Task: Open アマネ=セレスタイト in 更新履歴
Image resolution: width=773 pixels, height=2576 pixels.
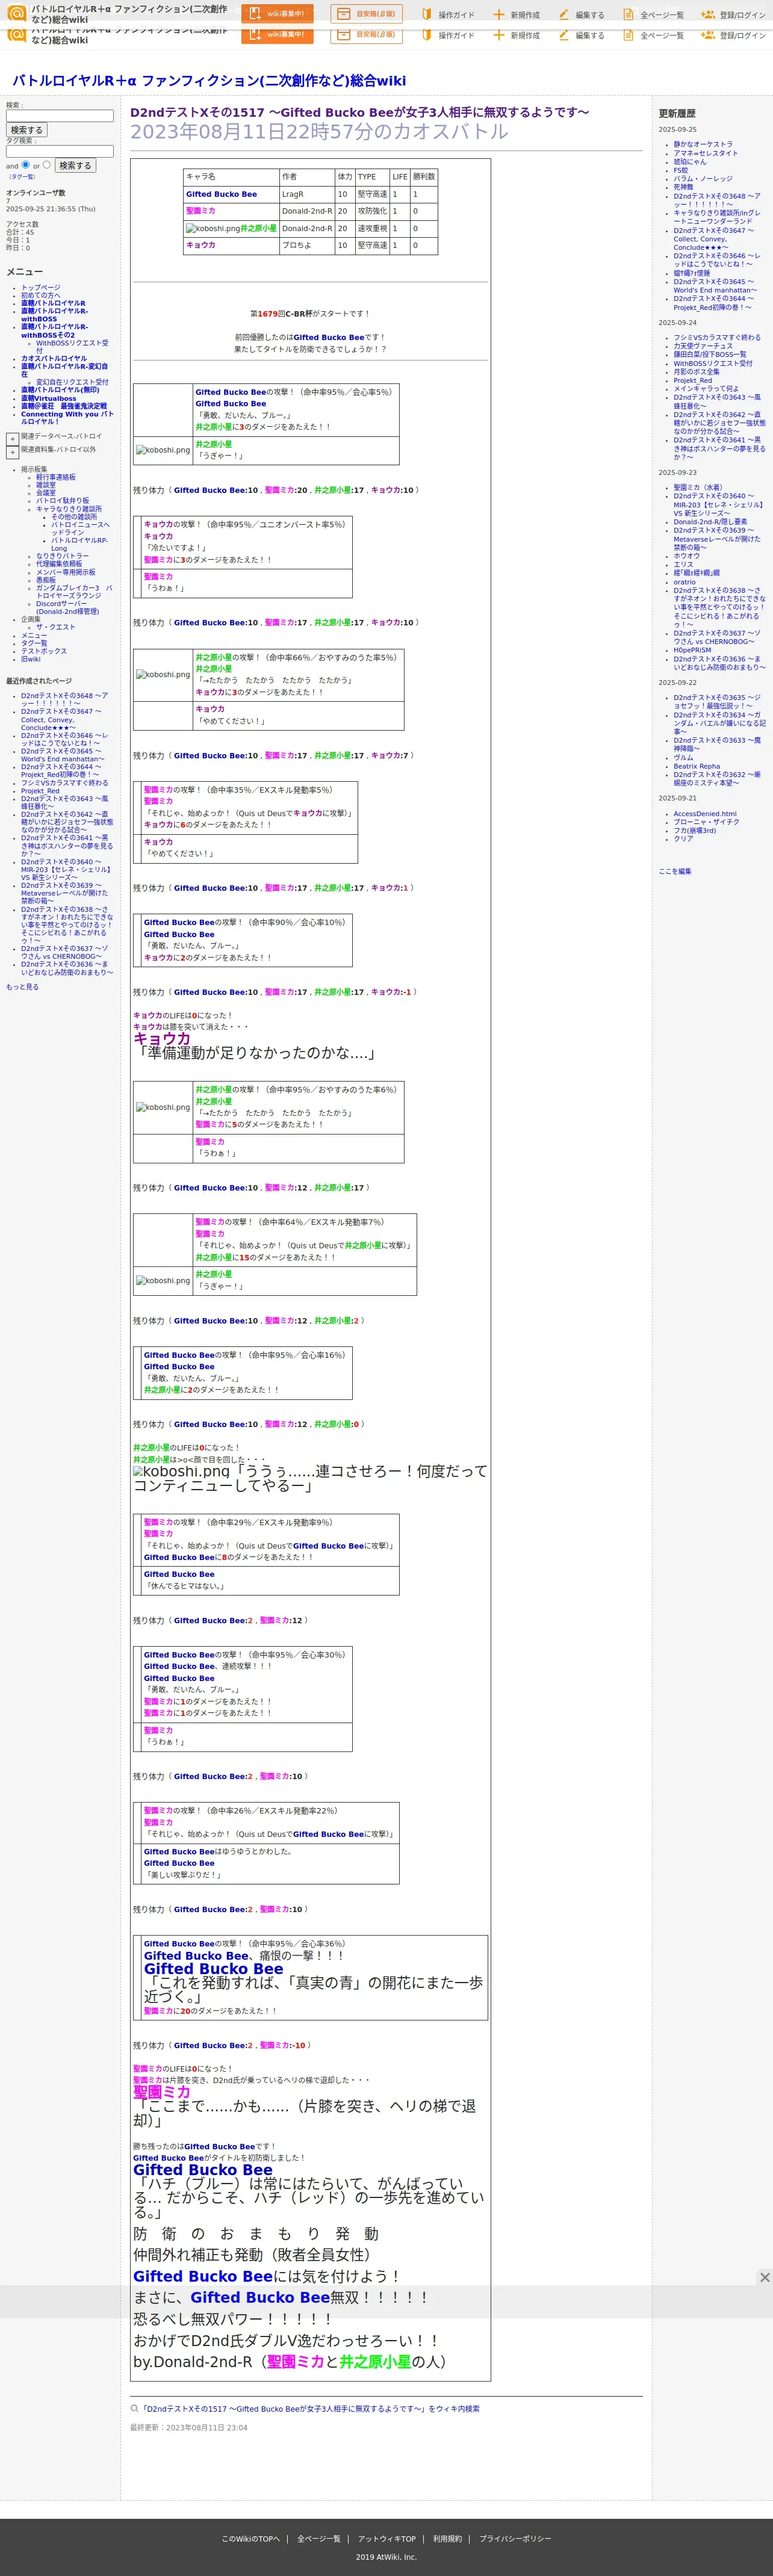Action: pos(706,153)
